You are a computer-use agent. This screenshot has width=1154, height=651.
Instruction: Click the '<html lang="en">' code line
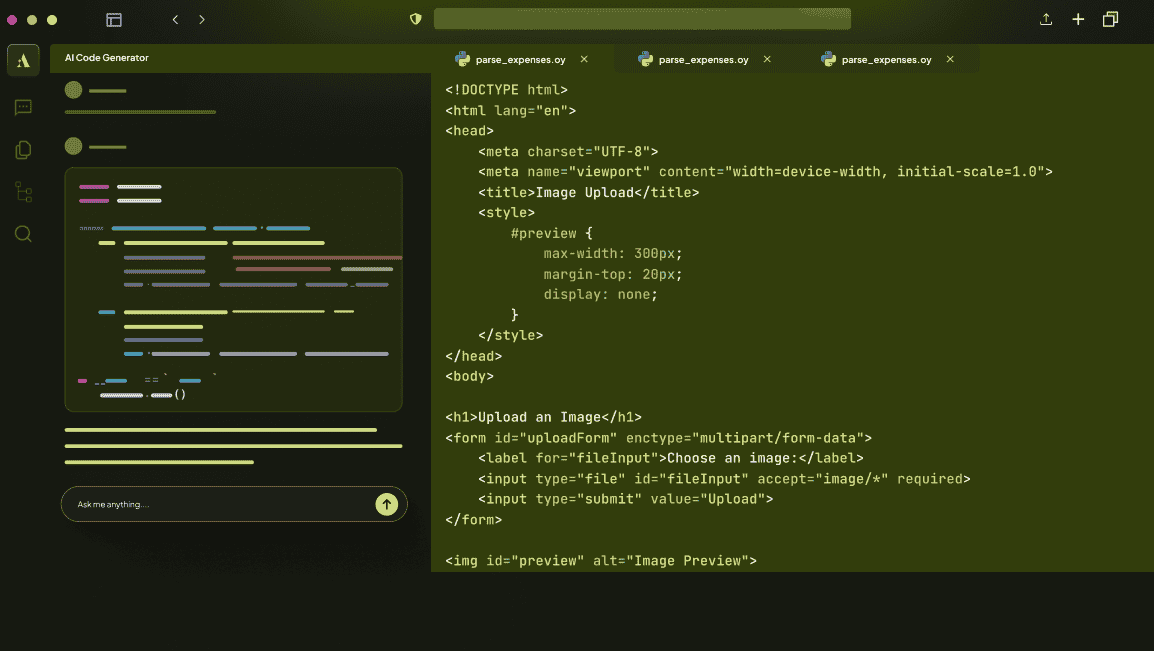tap(511, 110)
